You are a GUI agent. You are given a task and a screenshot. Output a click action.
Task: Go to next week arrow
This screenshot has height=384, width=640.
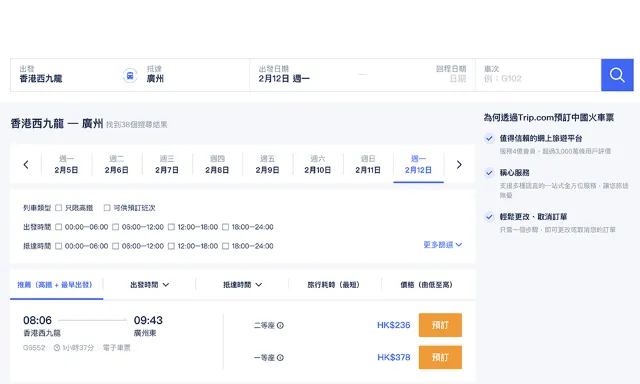(x=459, y=164)
